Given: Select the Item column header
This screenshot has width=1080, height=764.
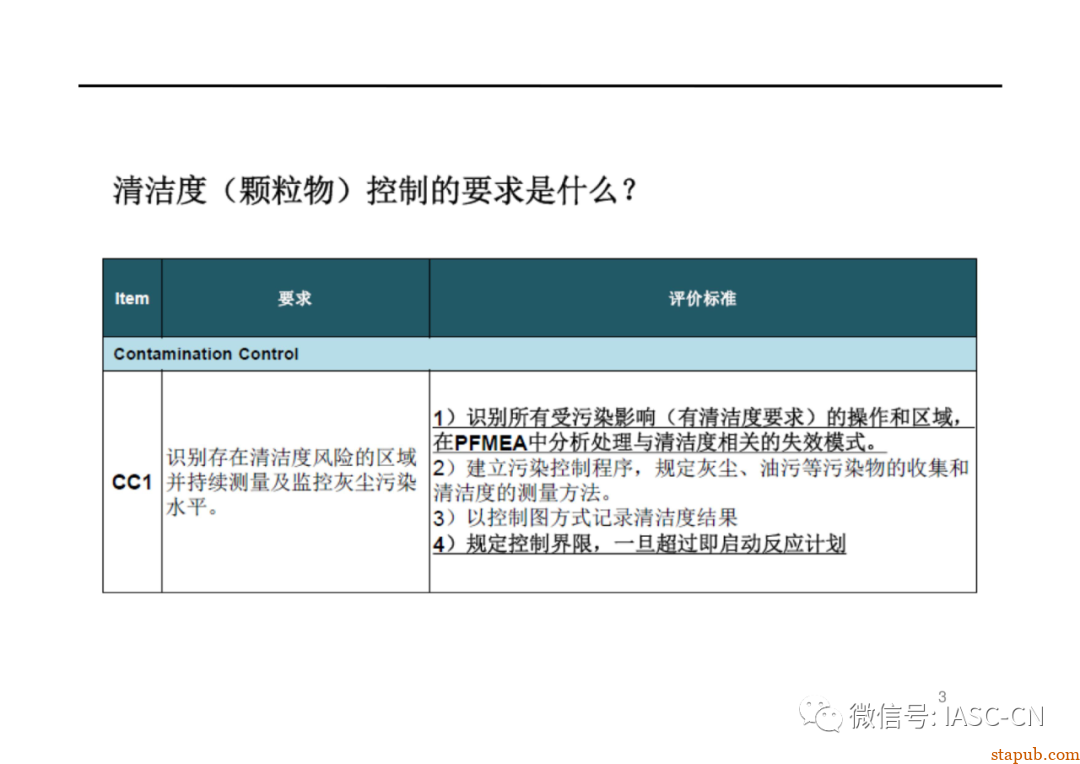Looking at the screenshot, I should pos(131,298).
